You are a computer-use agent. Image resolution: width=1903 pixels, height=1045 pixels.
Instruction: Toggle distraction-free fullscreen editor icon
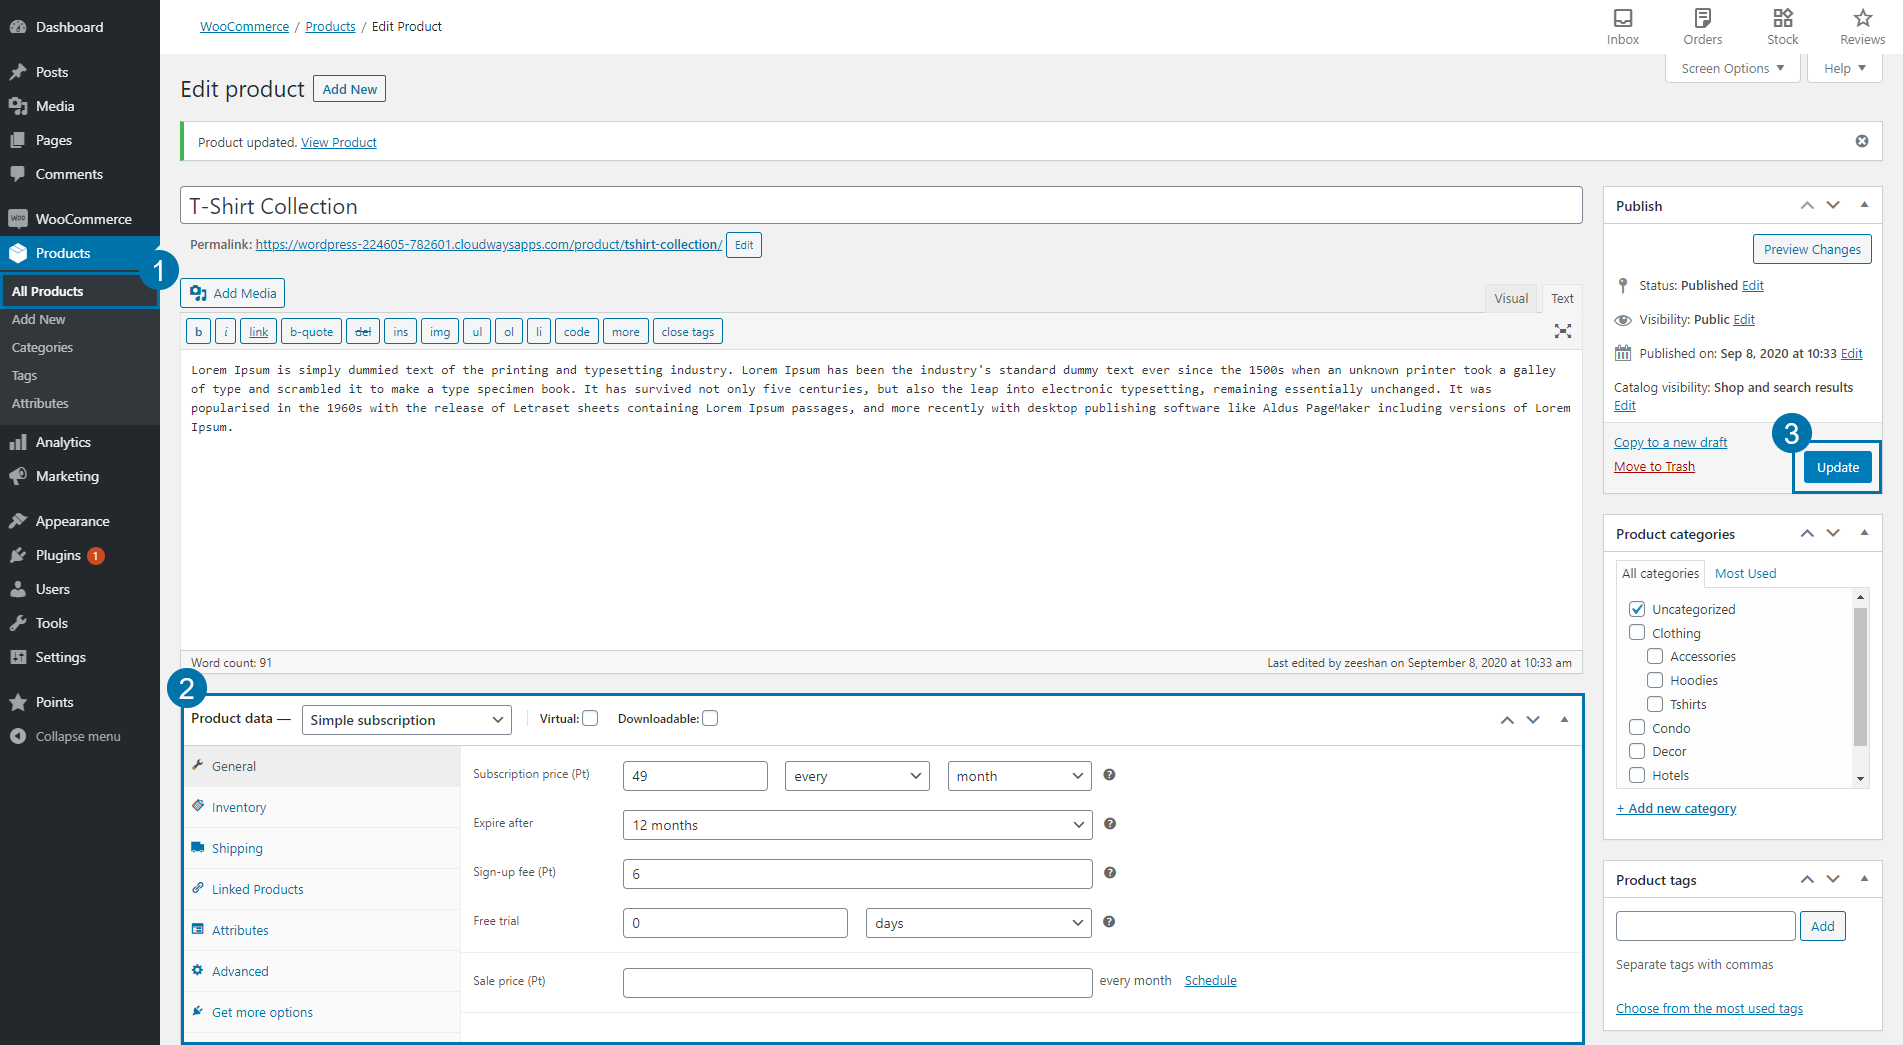click(x=1563, y=331)
